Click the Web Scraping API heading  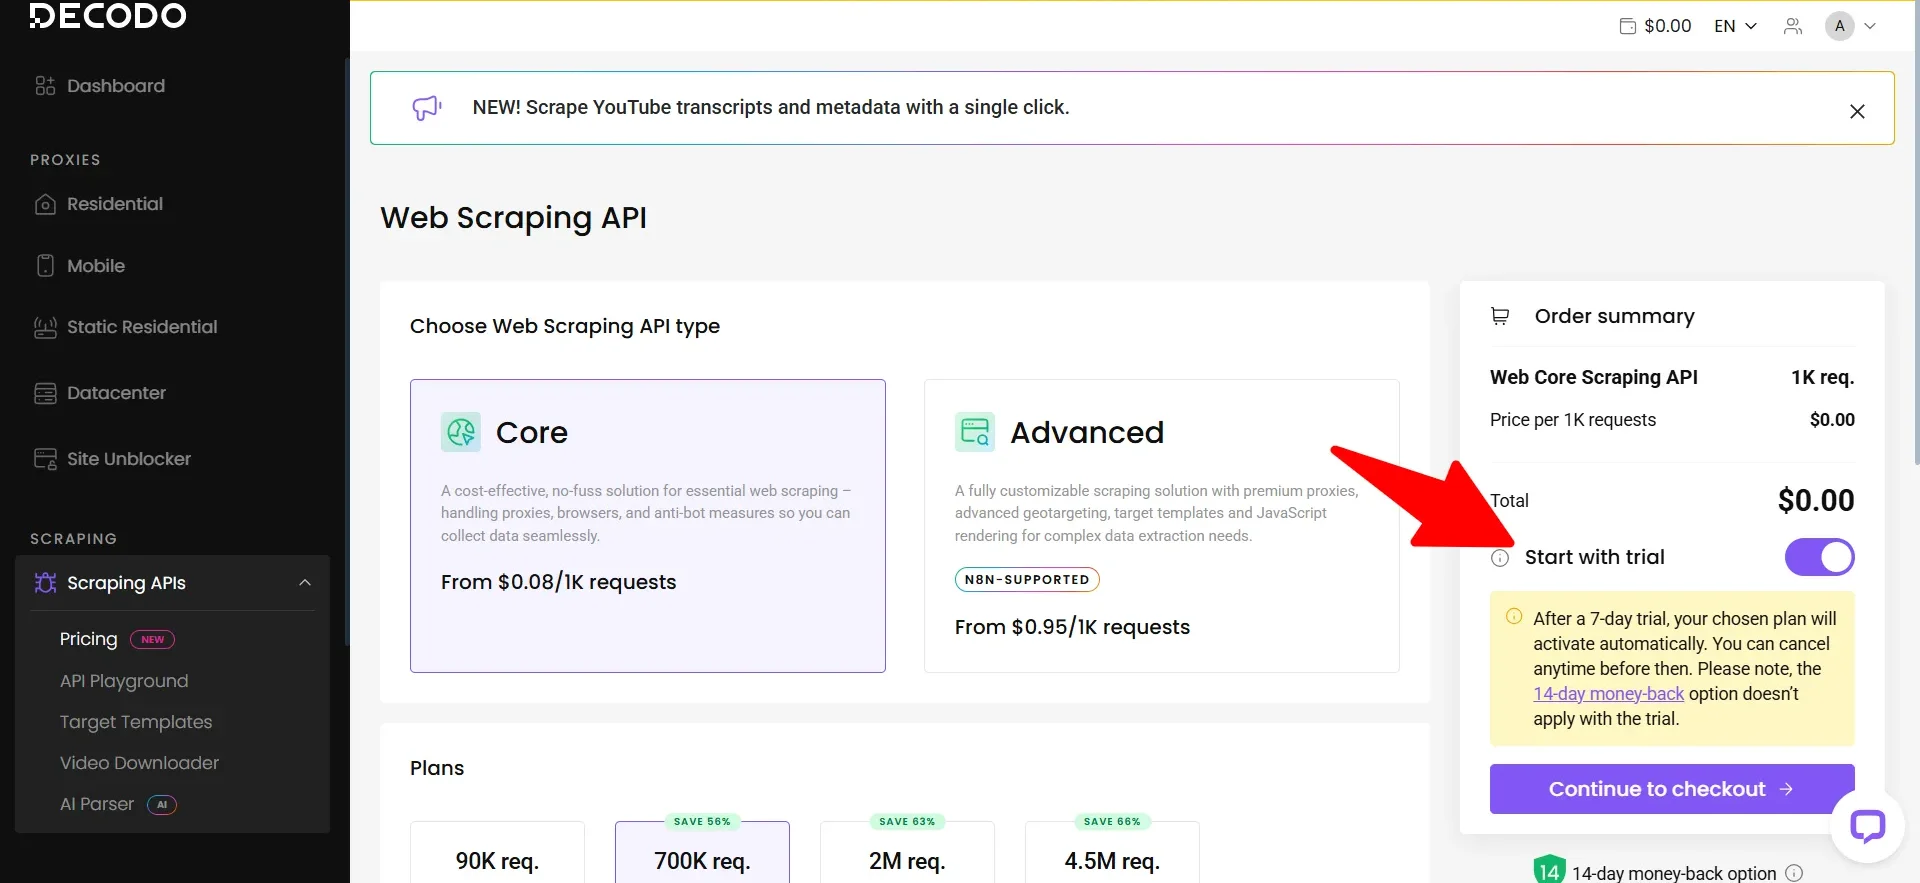pos(513,218)
